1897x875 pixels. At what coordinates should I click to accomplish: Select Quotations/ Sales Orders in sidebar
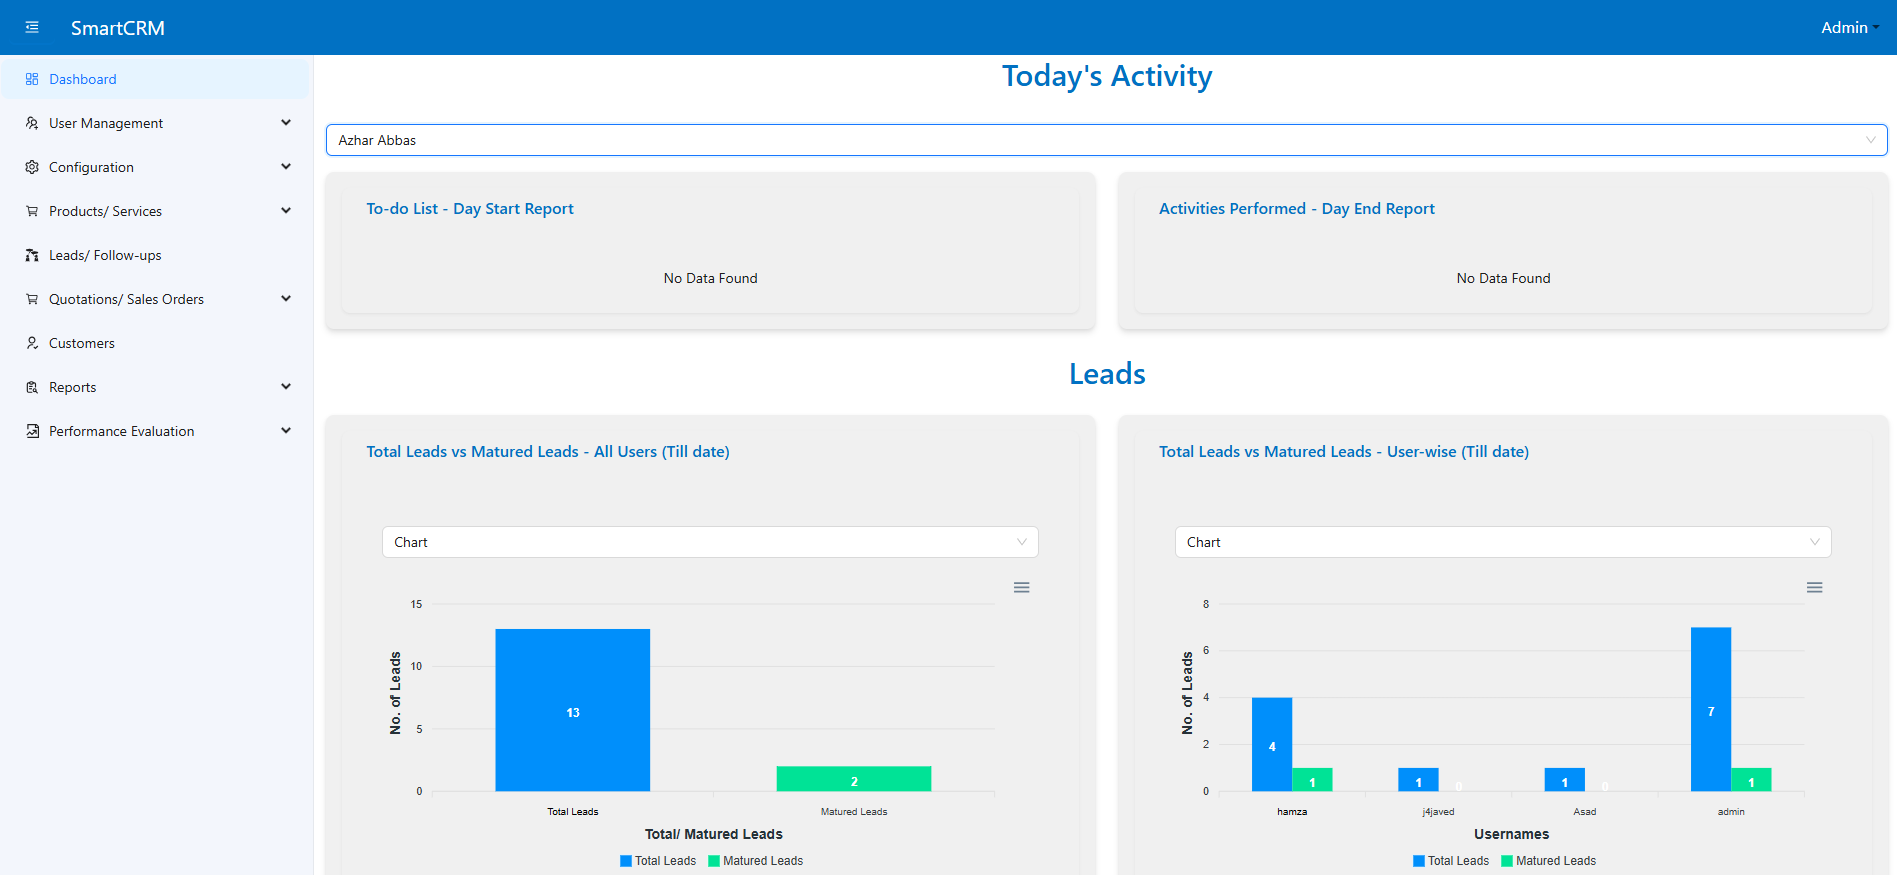156,299
